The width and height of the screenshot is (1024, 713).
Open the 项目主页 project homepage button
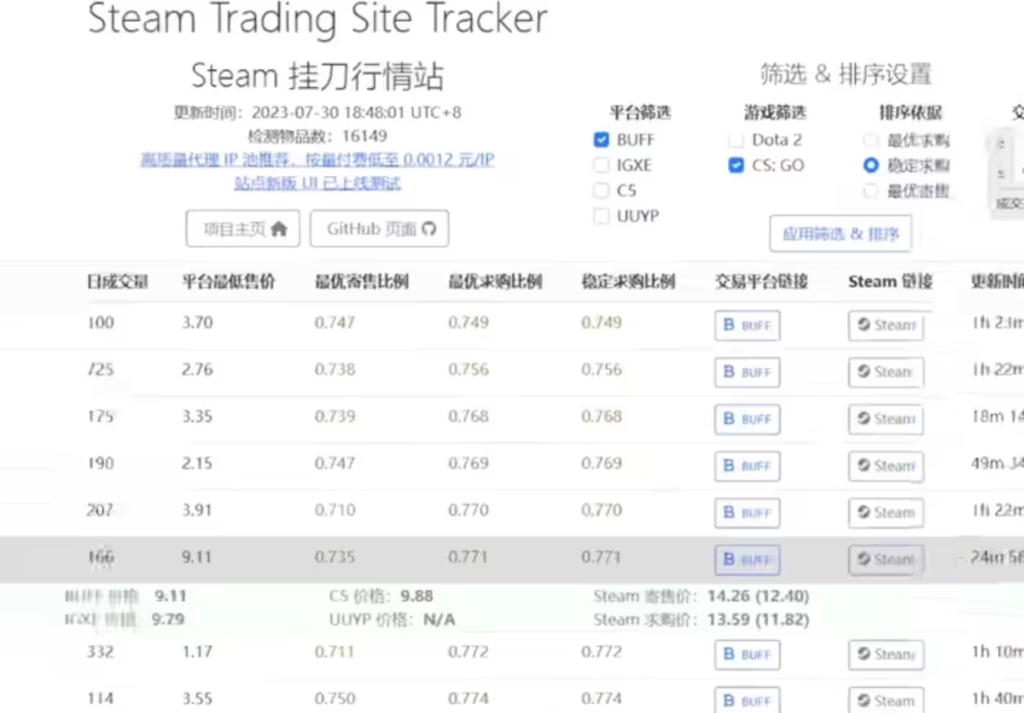pos(243,229)
